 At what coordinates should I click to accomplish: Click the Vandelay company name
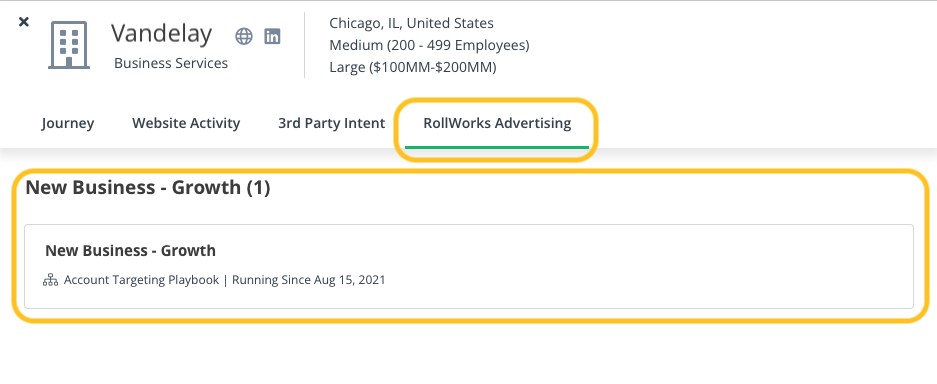(161, 33)
